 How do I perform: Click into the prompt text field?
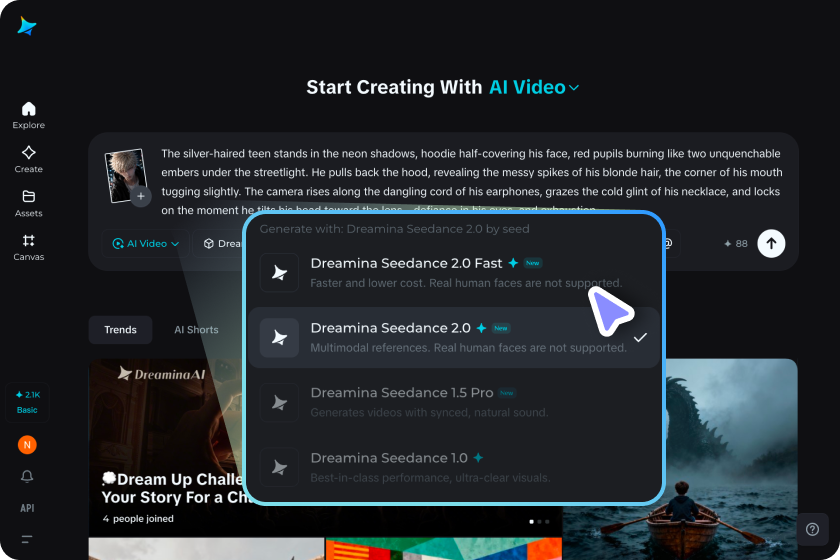[x=471, y=181]
